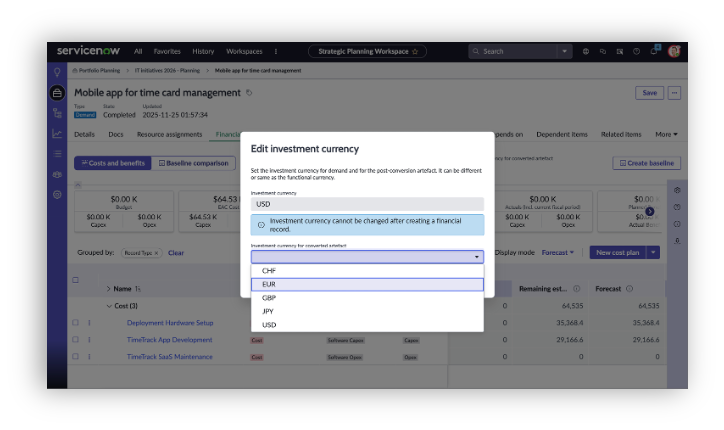
Task: Click info icon next to Remaining est. column
Action: [577, 289]
